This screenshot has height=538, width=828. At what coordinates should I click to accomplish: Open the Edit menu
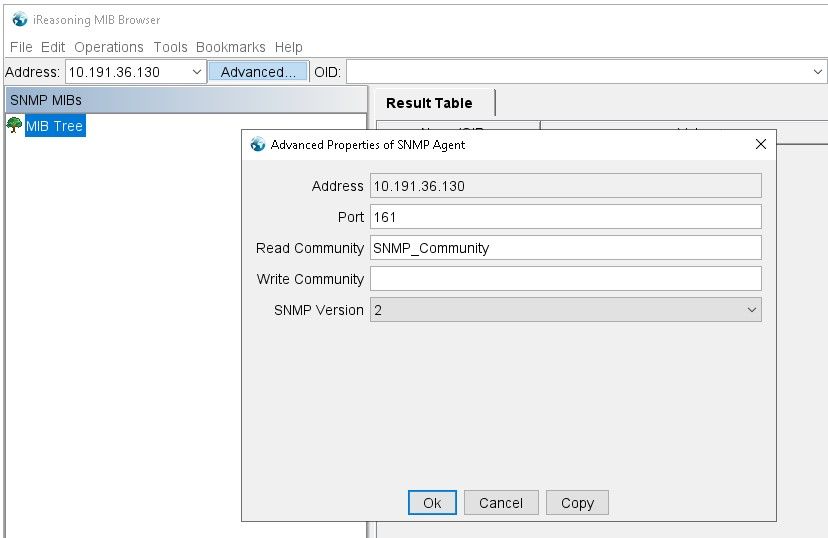53,47
